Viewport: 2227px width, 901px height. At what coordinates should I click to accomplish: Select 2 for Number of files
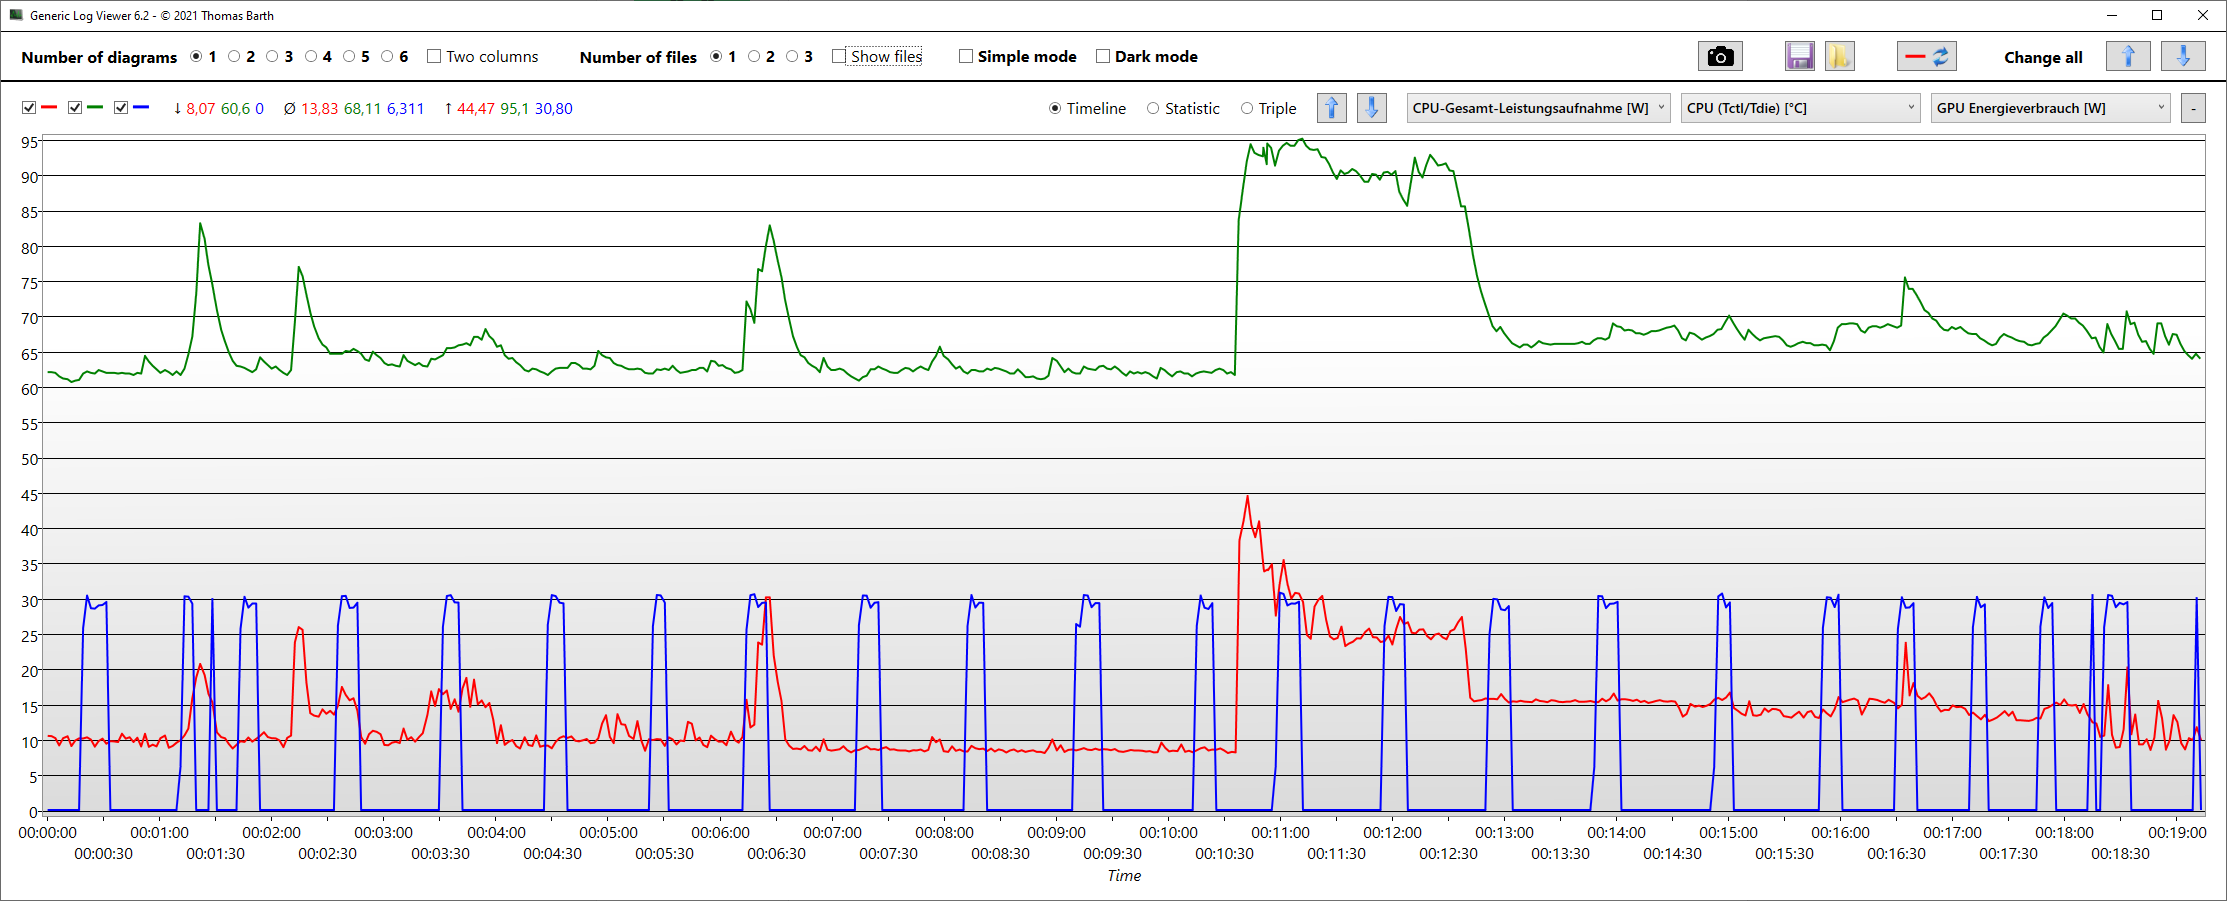(754, 57)
